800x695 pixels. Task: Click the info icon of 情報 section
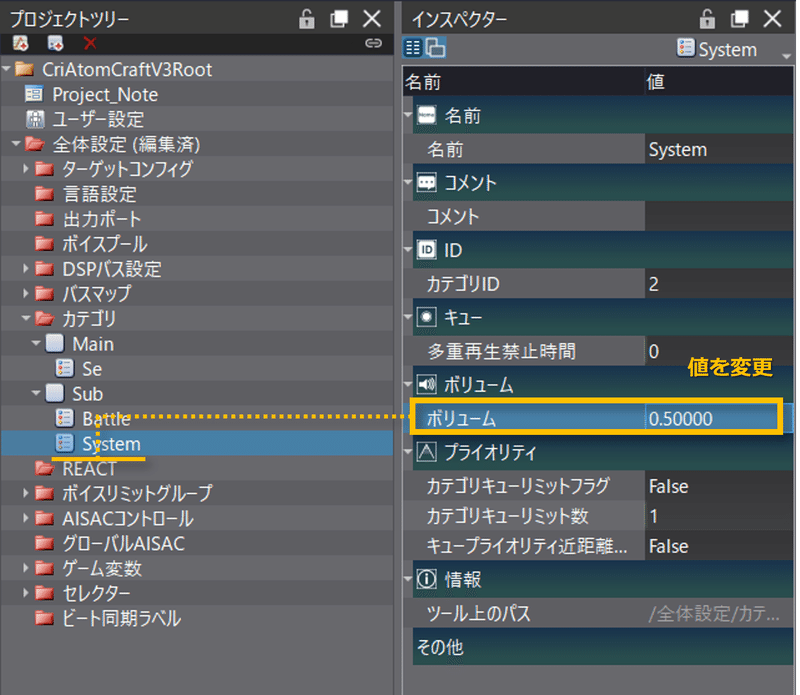(x=427, y=579)
